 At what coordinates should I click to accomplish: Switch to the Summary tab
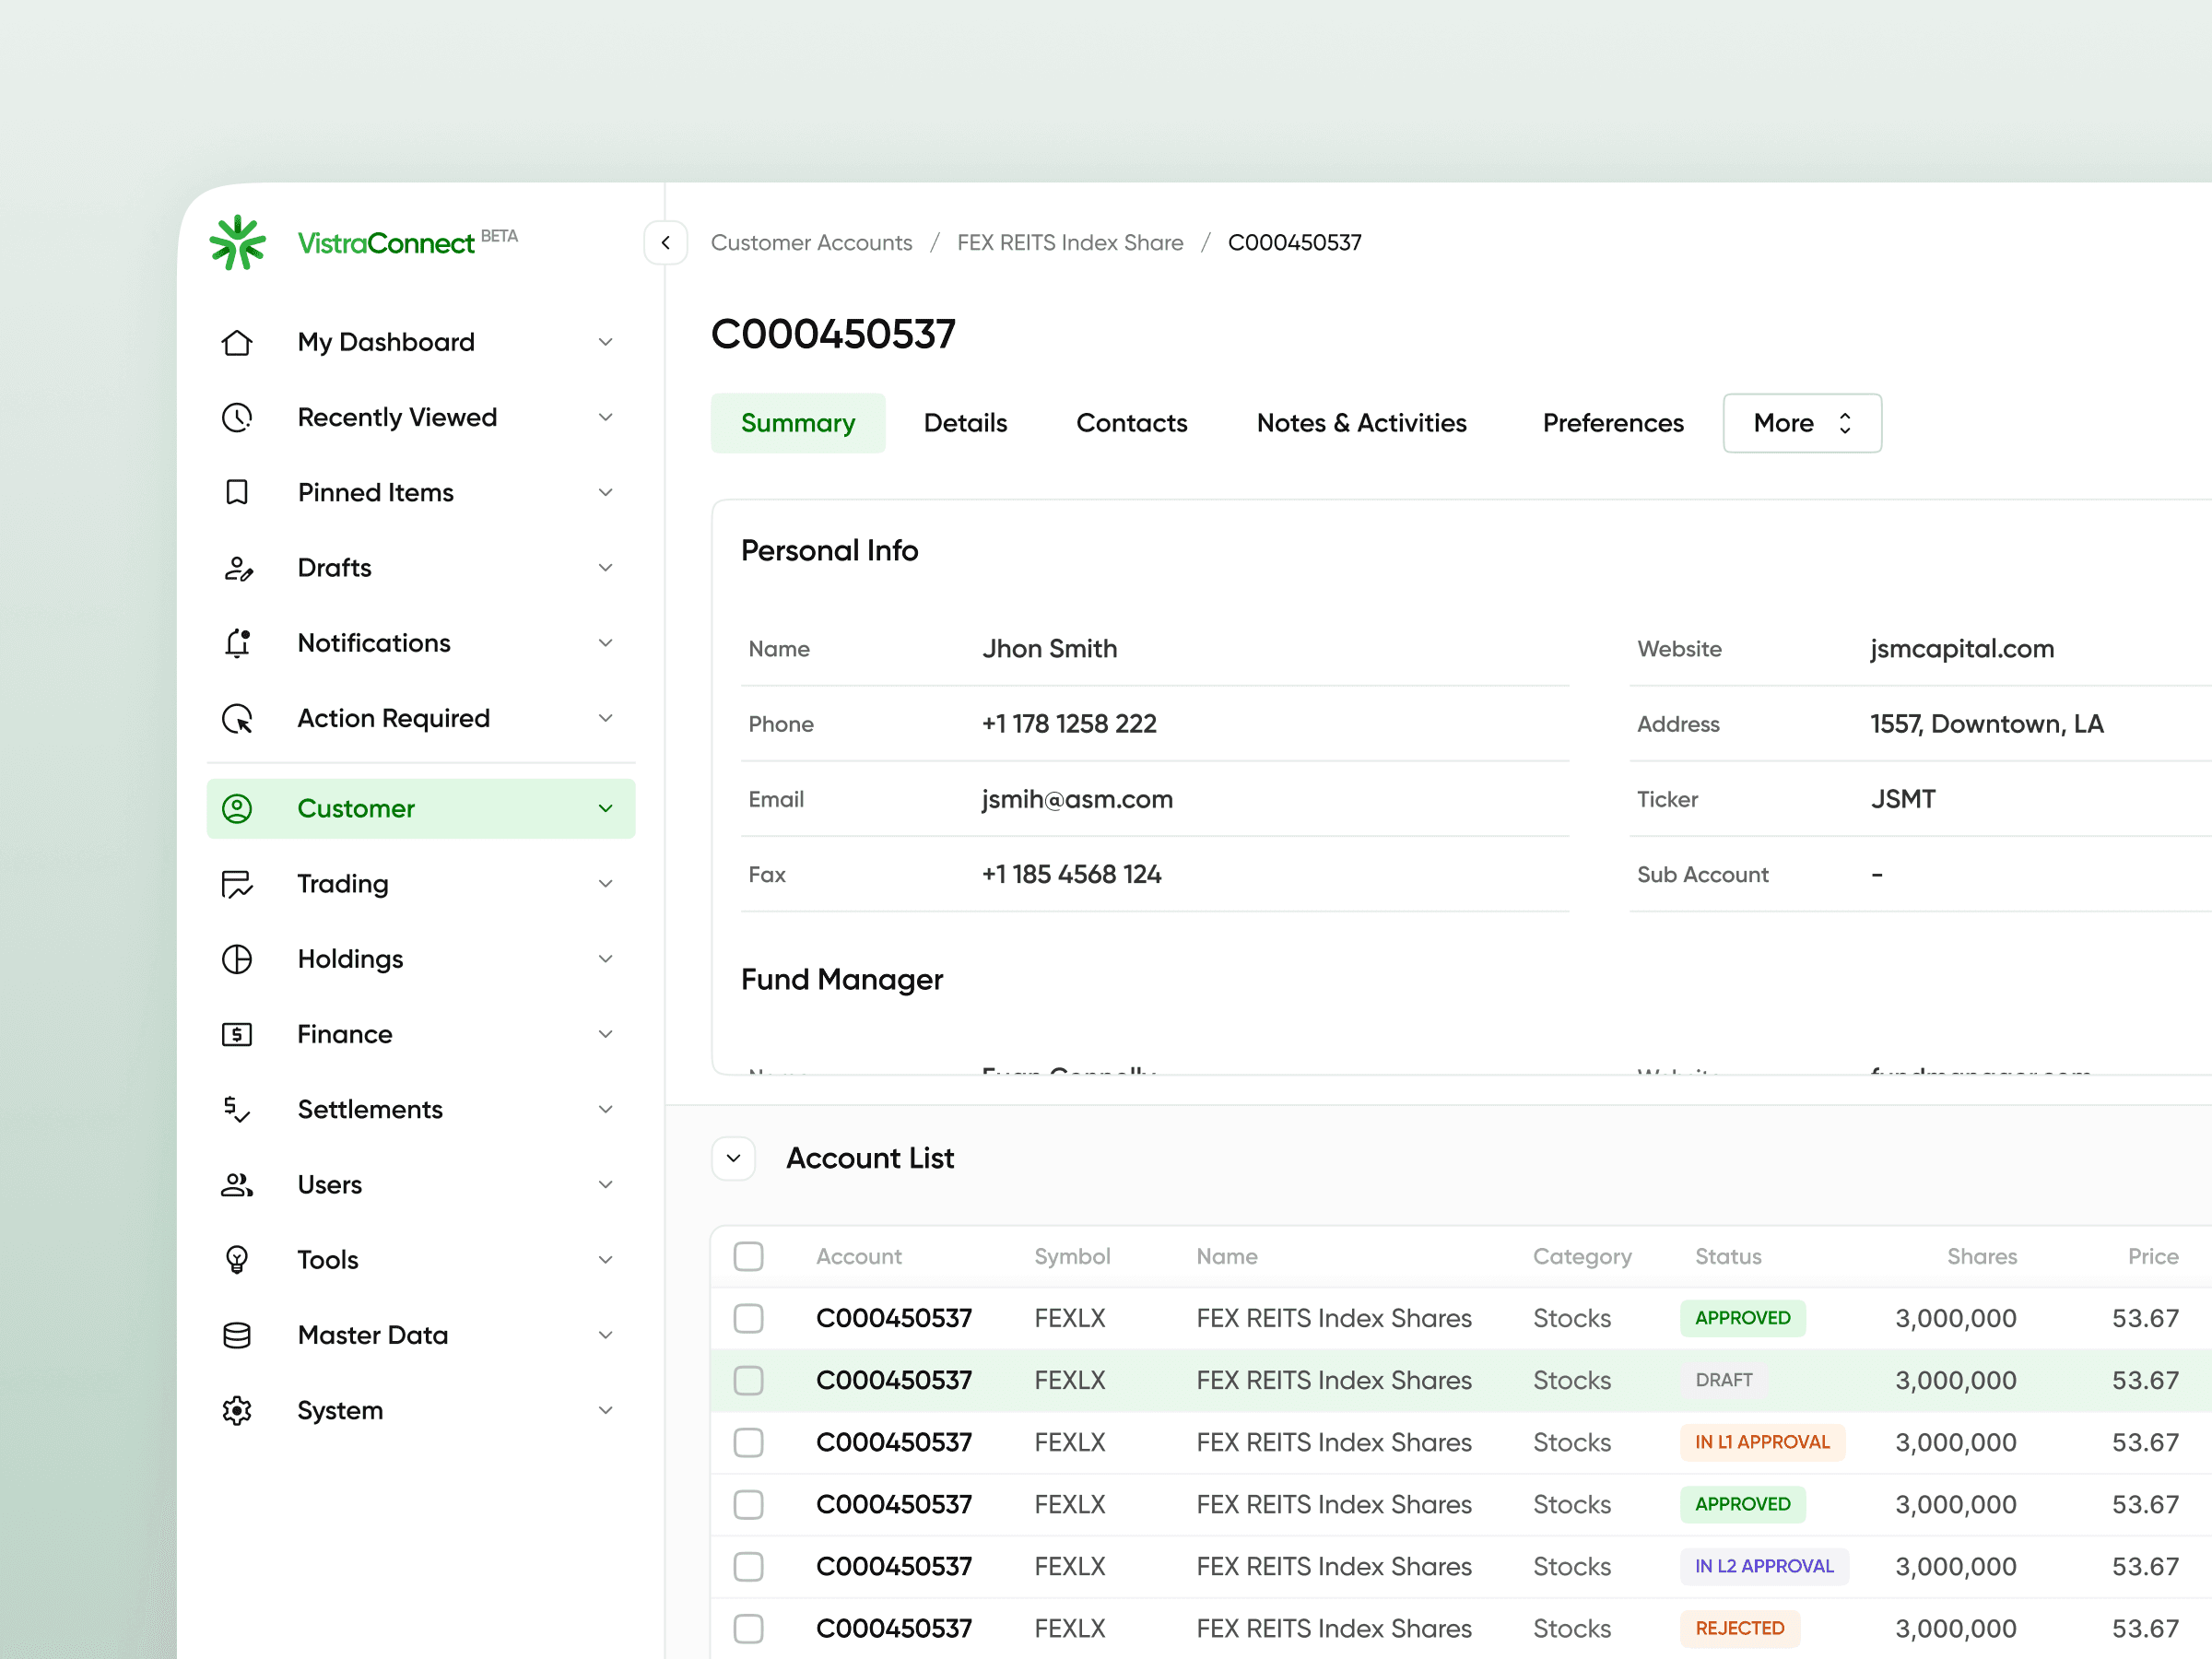click(798, 423)
